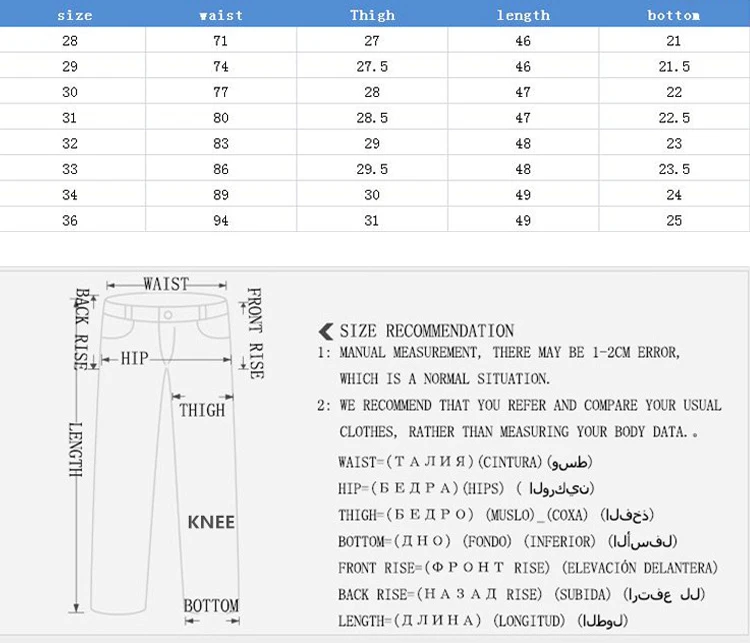Click the WAIST label above the pants diagram

[166, 284]
